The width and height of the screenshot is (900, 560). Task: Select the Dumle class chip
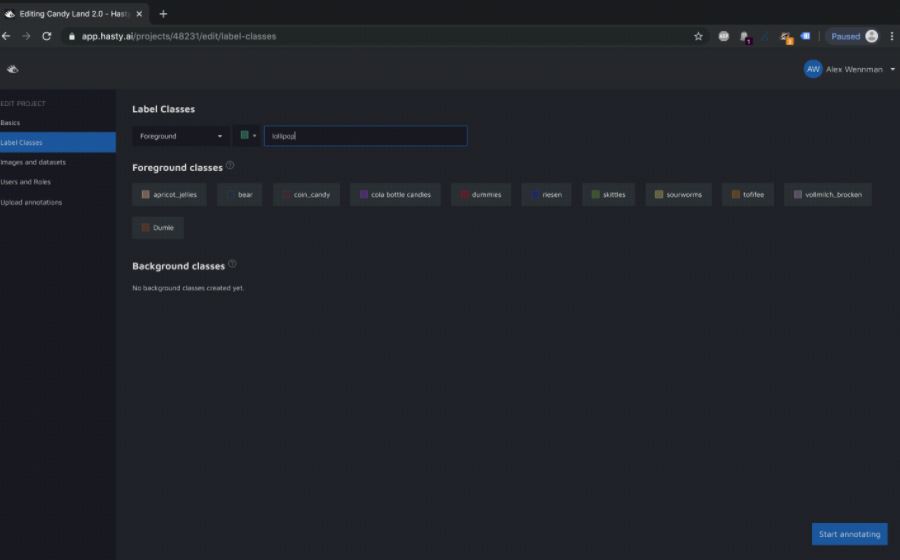pos(158,228)
